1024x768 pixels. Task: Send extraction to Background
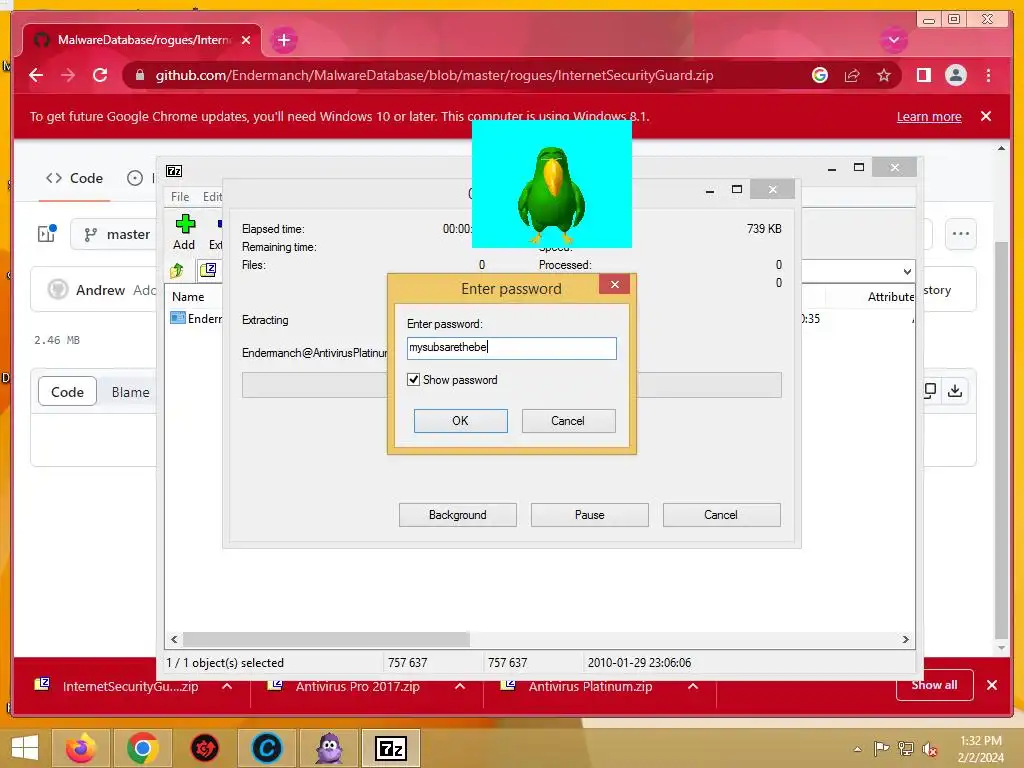[458, 515]
